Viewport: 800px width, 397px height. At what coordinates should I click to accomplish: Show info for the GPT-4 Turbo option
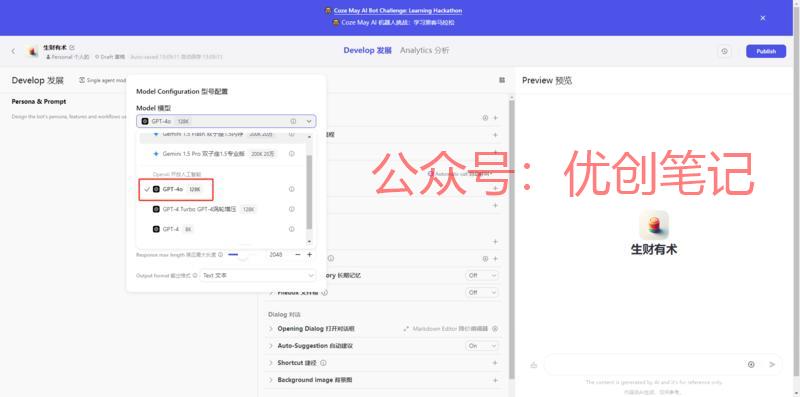click(292, 209)
